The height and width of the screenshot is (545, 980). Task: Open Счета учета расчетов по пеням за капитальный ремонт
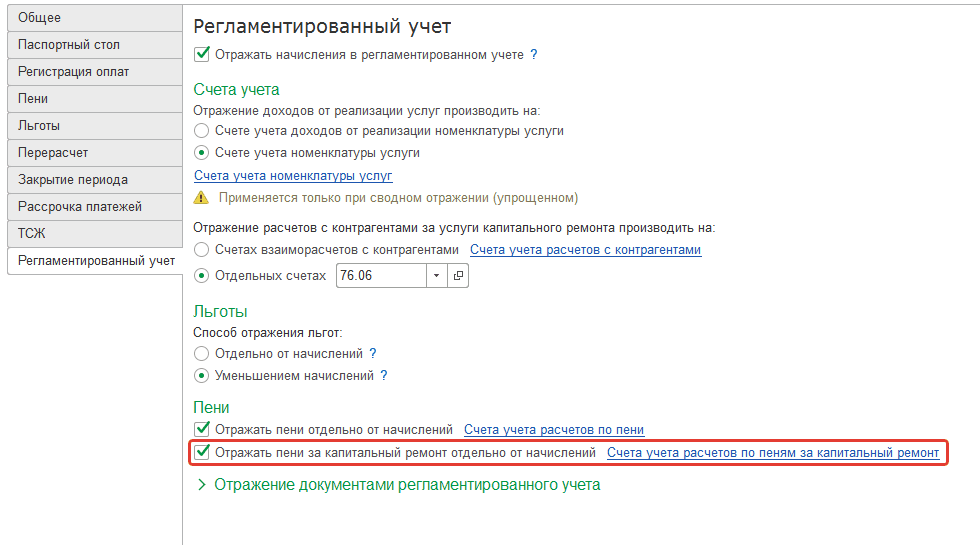click(x=773, y=452)
